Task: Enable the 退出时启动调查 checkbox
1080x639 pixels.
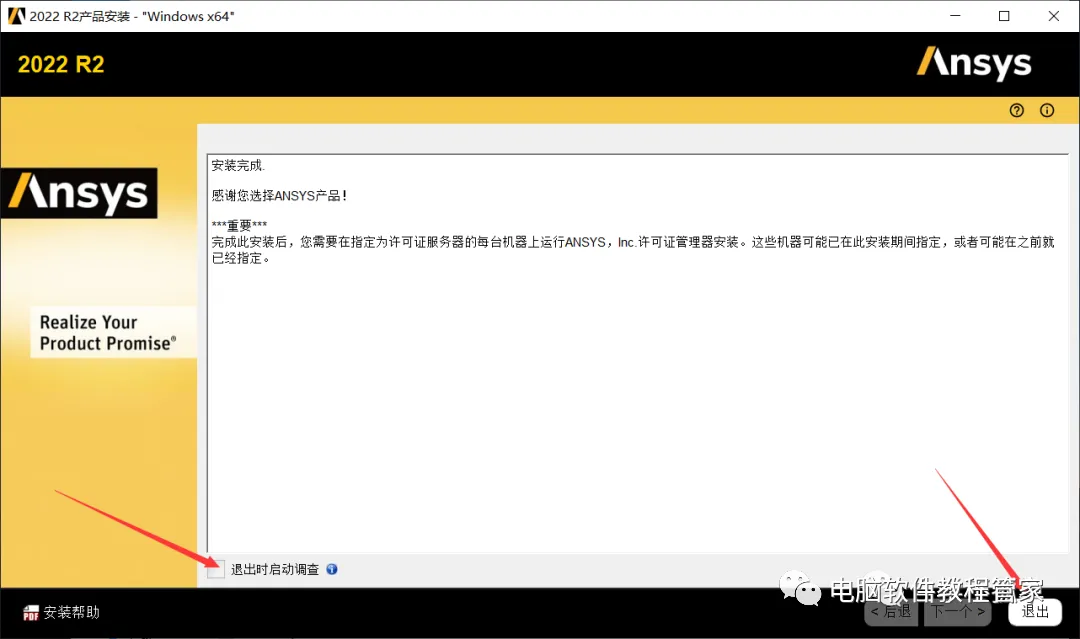Action: (216, 569)
